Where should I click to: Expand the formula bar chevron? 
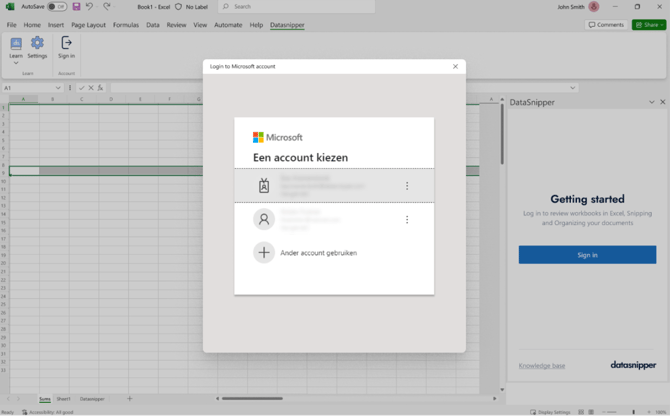[572, 88]
